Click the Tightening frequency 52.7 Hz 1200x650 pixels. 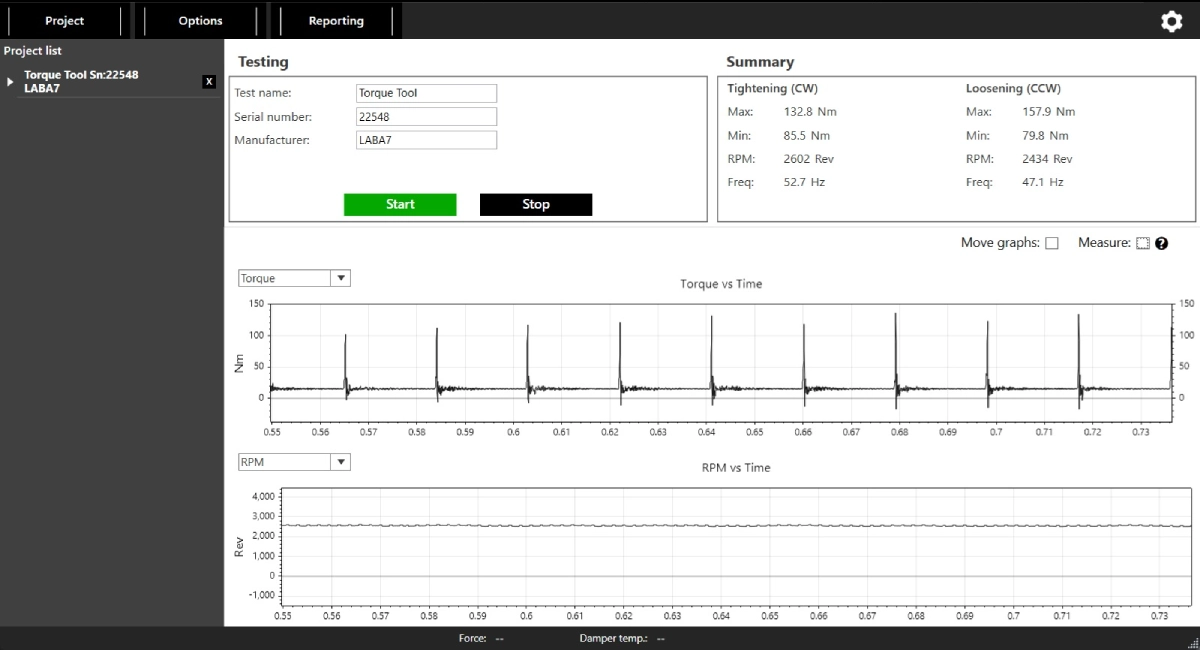coord(804,182)
